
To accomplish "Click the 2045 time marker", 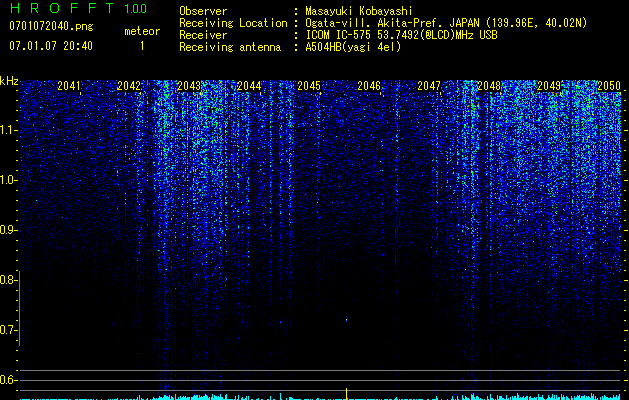I will coord(309,86).
